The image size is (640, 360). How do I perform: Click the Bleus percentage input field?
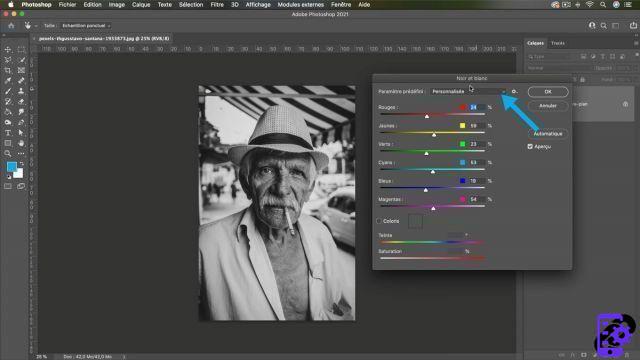click(x=476, y=181)
